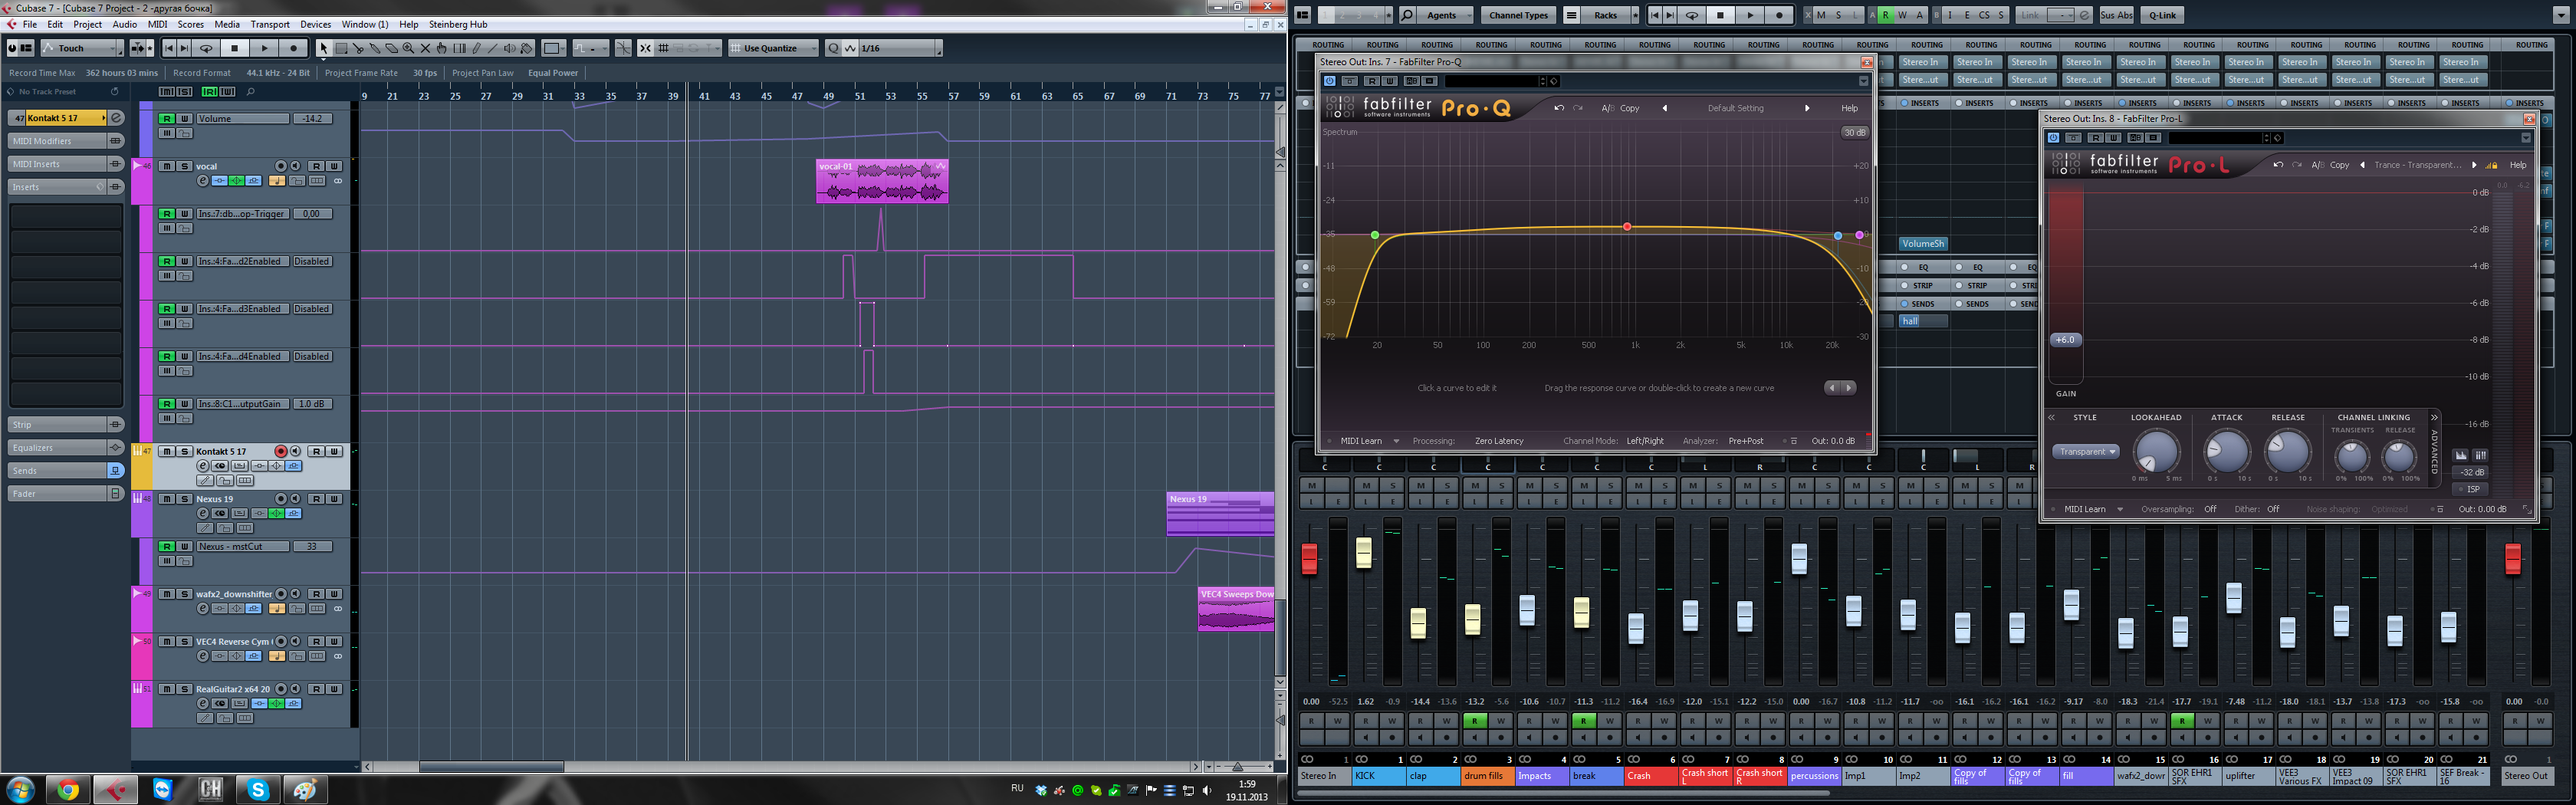
Task: Go to next preset in Pro-L
Action: click(x=2474, y=165)
